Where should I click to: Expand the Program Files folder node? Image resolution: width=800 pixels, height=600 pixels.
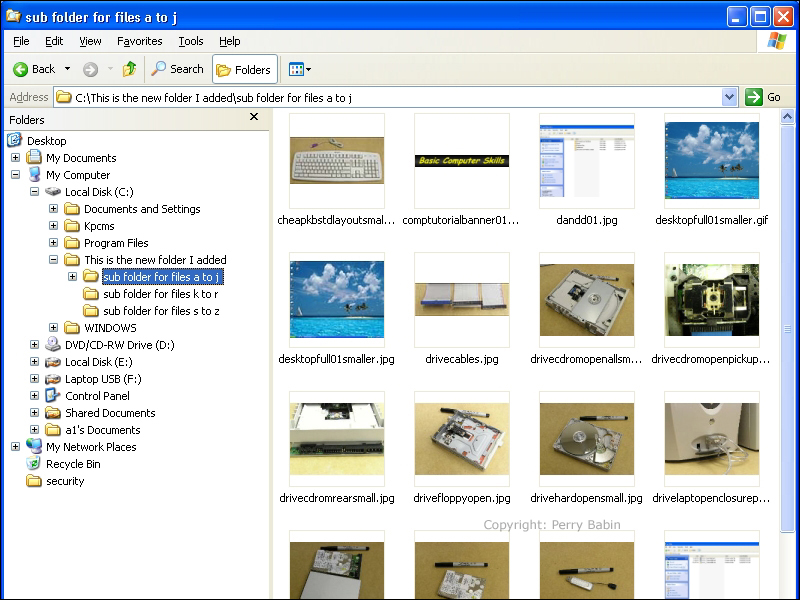[x=53, y=242]
